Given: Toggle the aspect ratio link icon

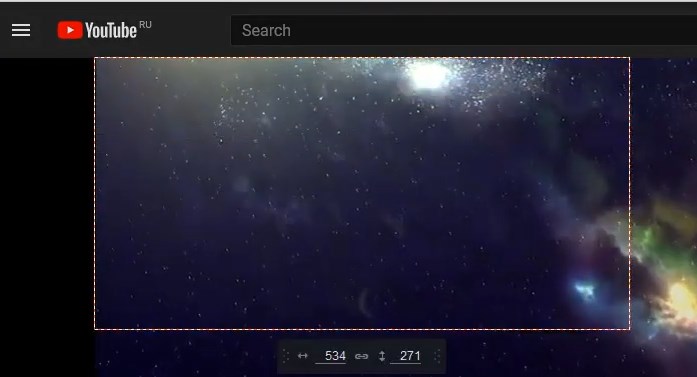Looking at the screenshot, I should (x=361, y=356).
